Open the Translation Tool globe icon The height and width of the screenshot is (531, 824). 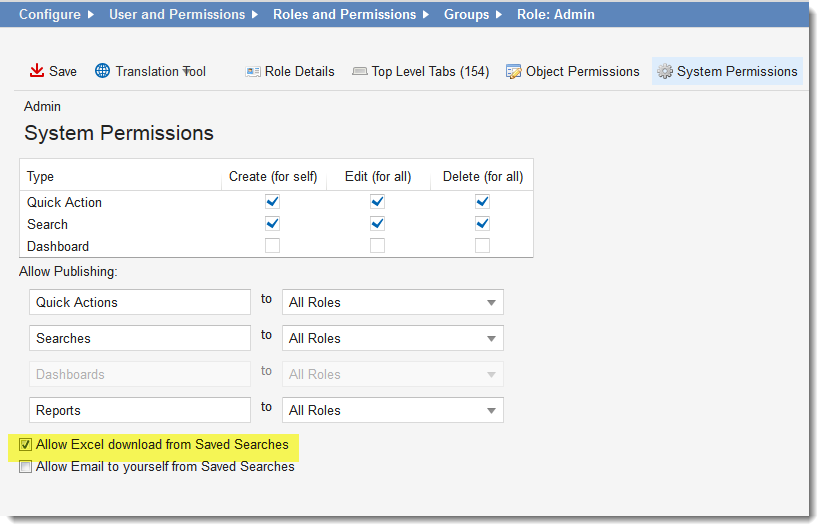point(102,71)
